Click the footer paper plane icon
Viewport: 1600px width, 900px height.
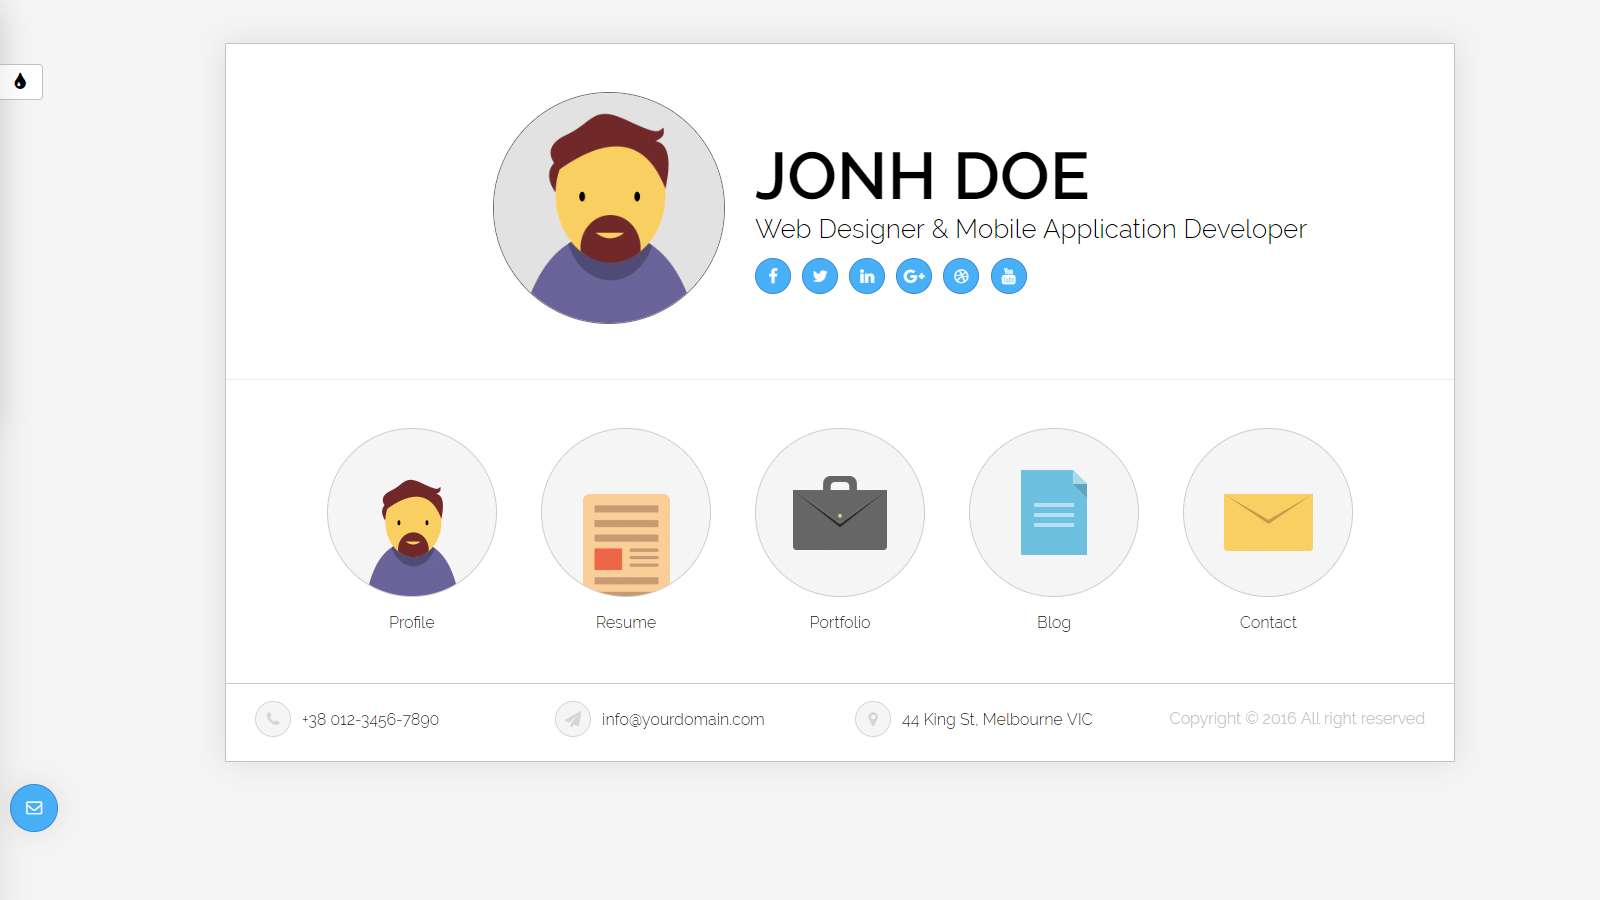pyautogui.click(x=573, y=719)
